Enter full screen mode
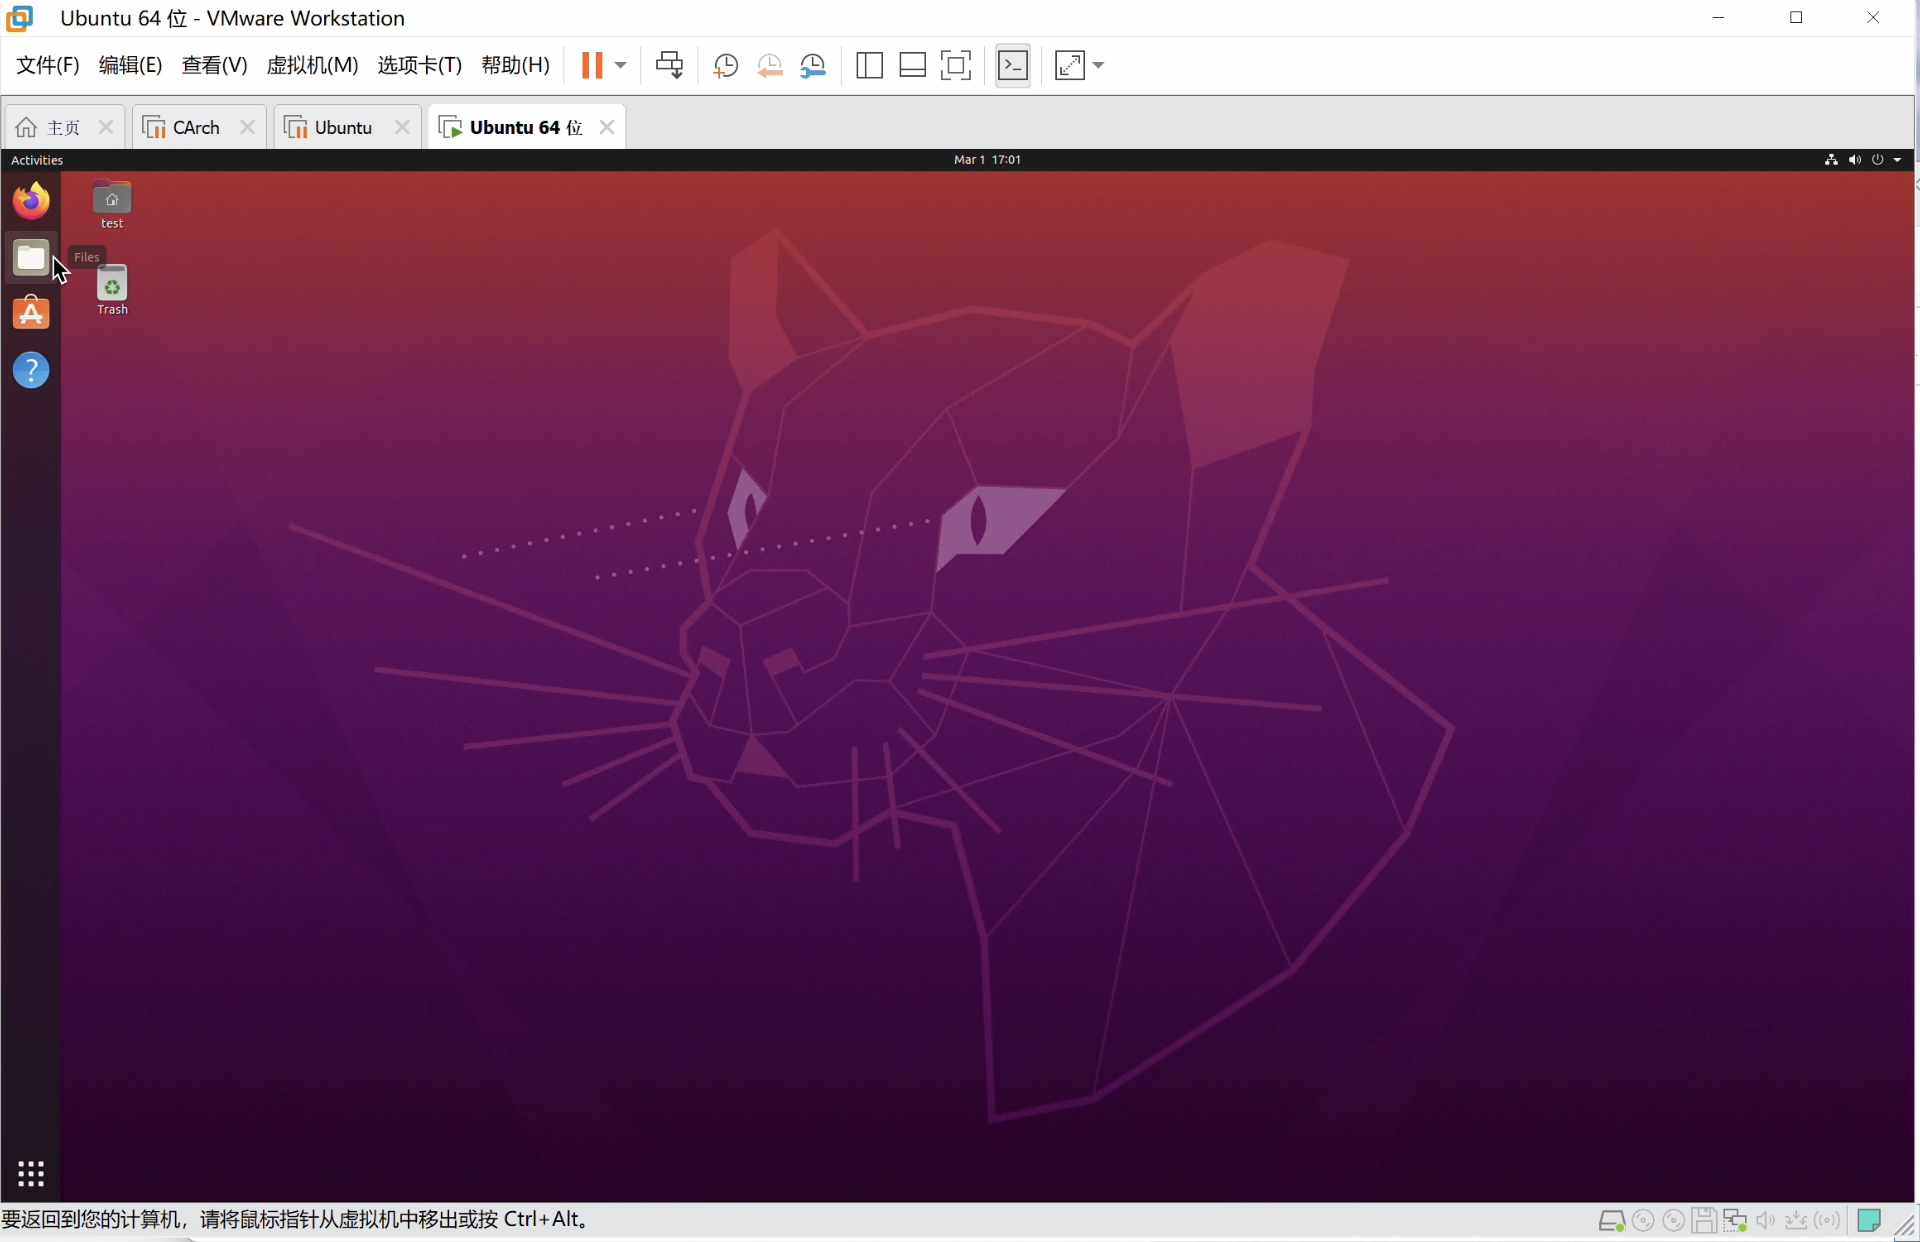 tap(956, 66)
